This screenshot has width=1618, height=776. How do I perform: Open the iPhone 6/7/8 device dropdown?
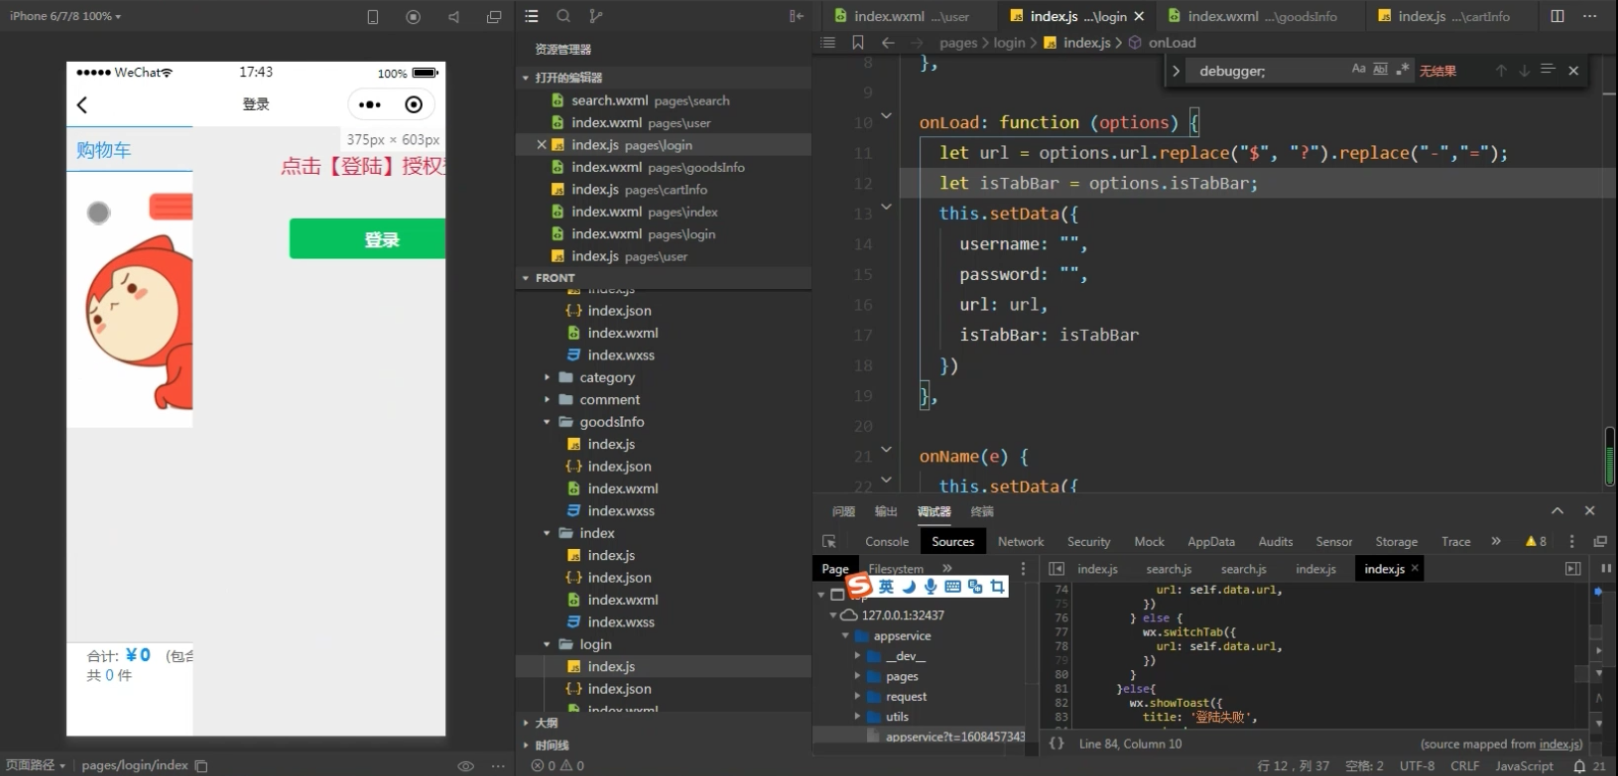point(65,16)
